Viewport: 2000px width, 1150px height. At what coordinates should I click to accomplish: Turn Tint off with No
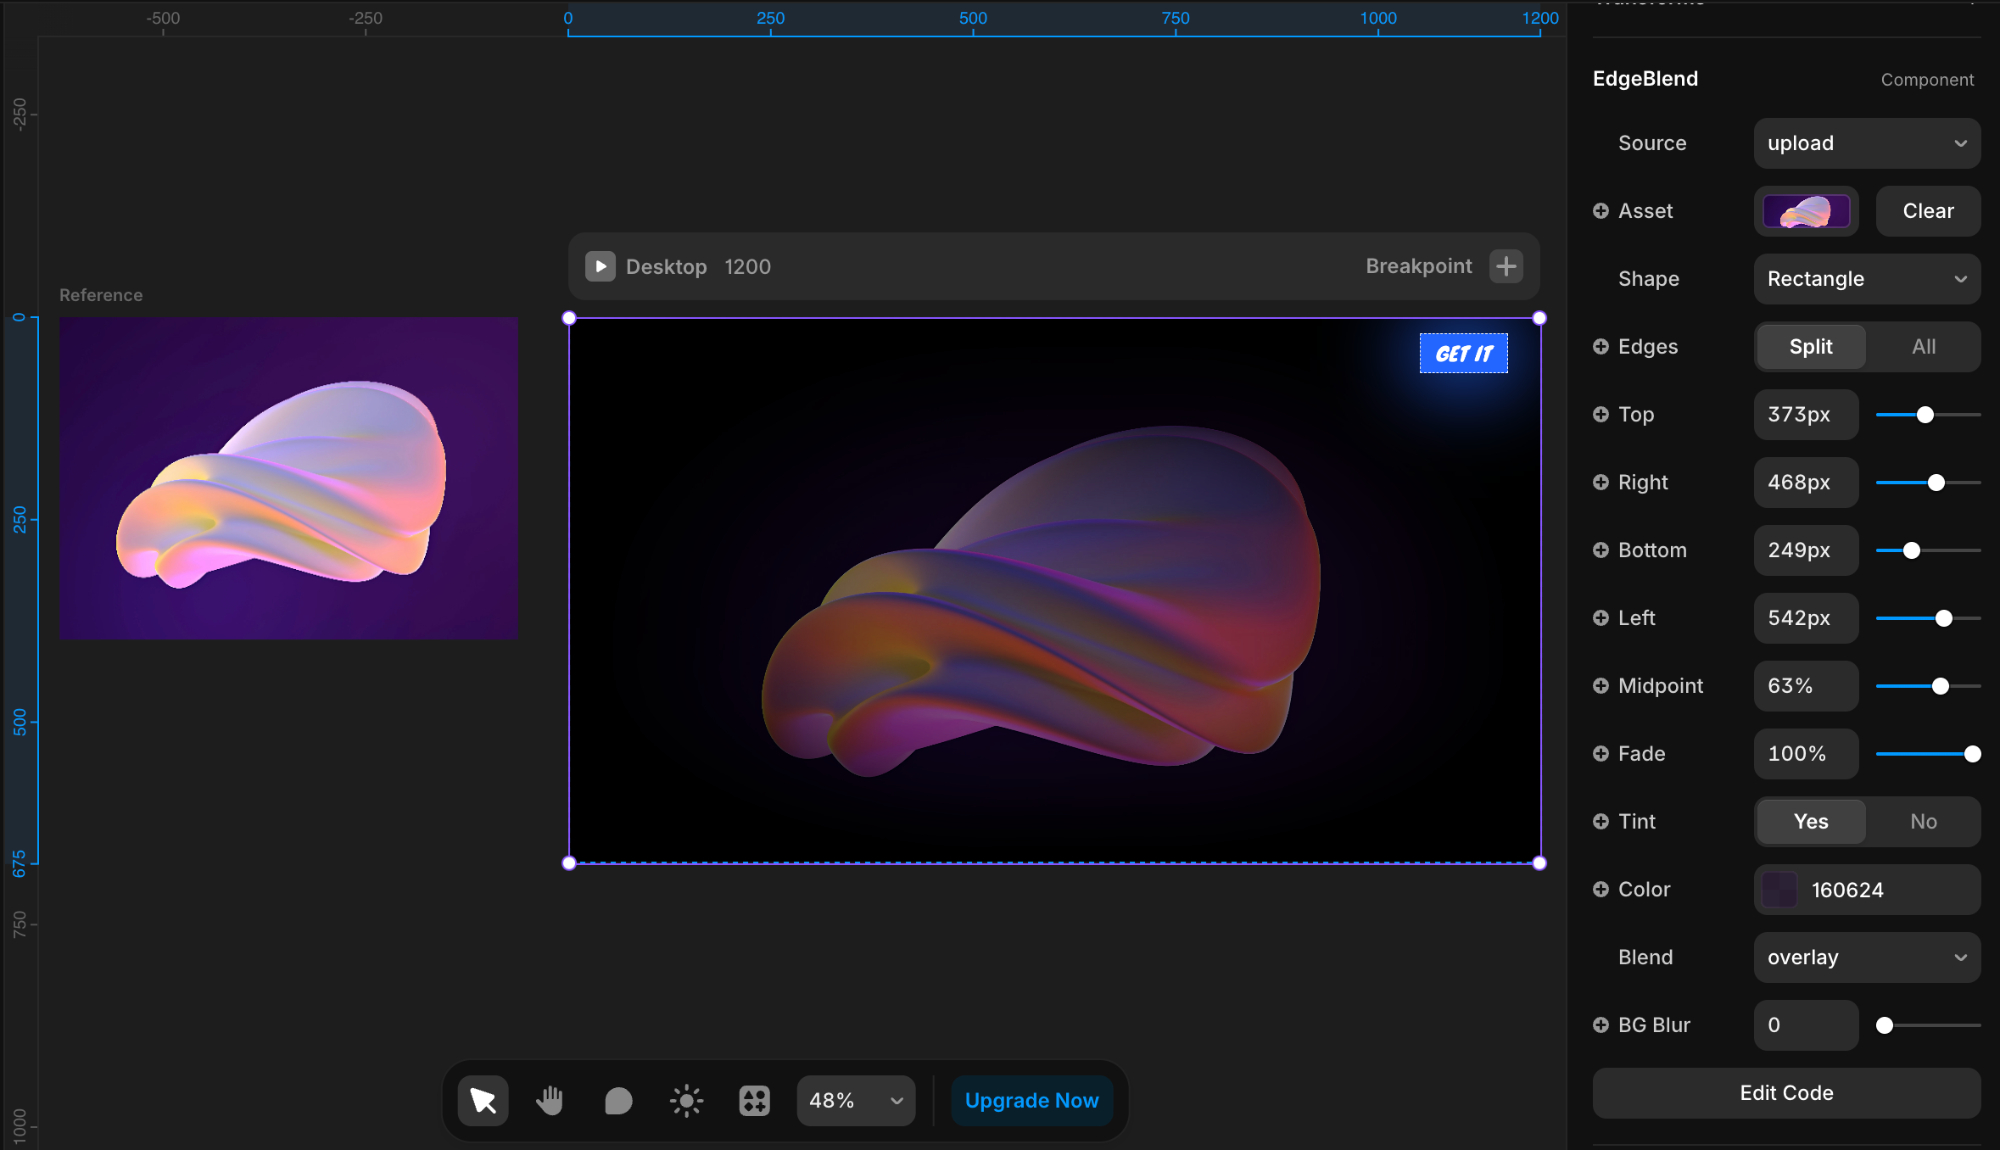pyautogui.click(x=1923, y=822)
